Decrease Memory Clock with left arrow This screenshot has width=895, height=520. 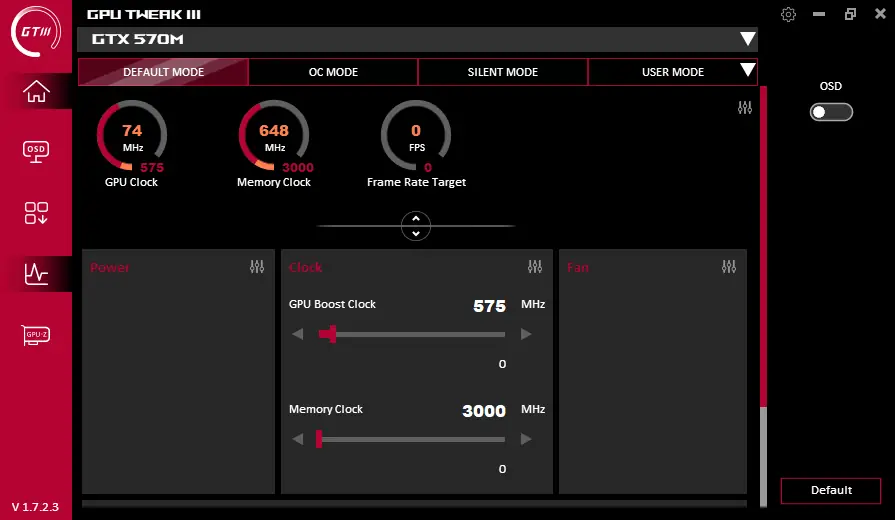pos(297,439)
